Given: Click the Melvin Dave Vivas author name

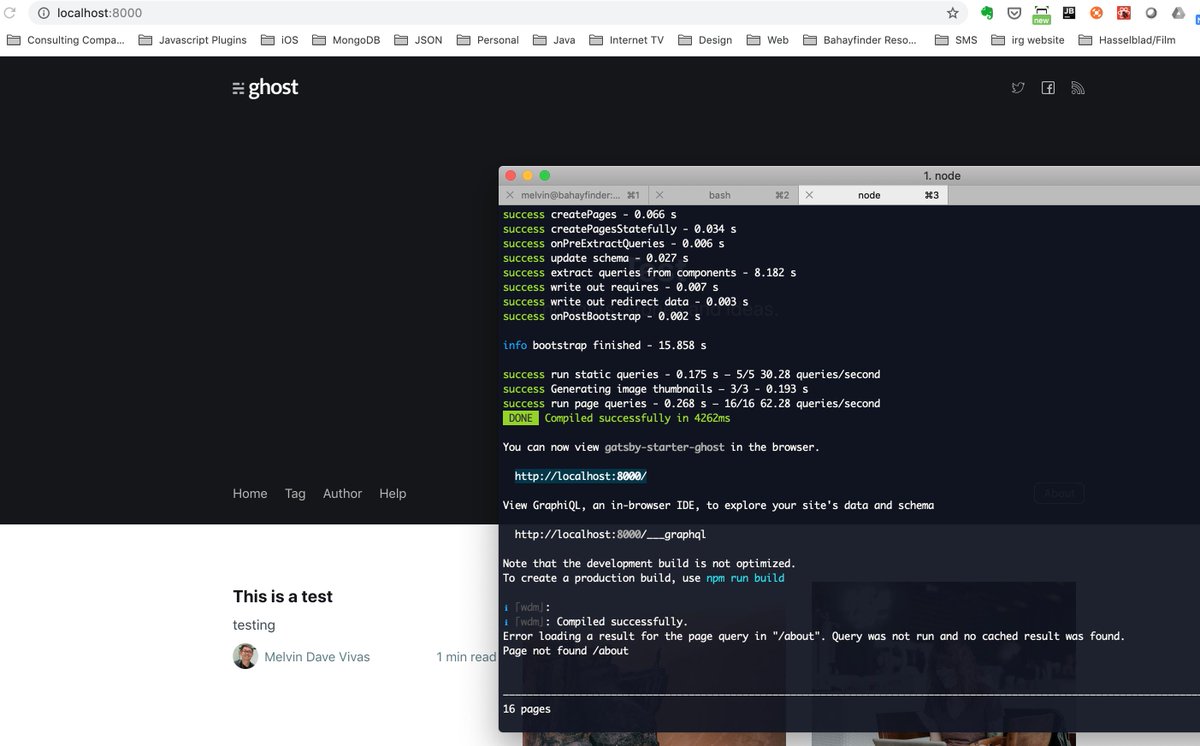Looking at the screenshot, I should pos(317,657).
